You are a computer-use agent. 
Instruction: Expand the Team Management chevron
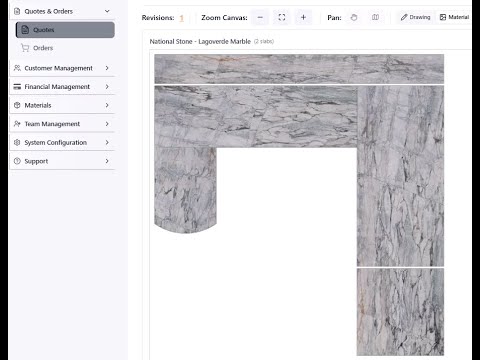pyautogui.click(x=107, y=124)
